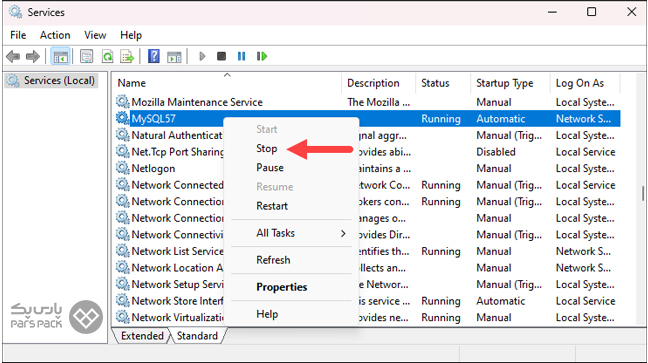The width and height of the screenshot is (648, 363).
Task: Sort by the Startup Type column header
Action: pos(510,83)
